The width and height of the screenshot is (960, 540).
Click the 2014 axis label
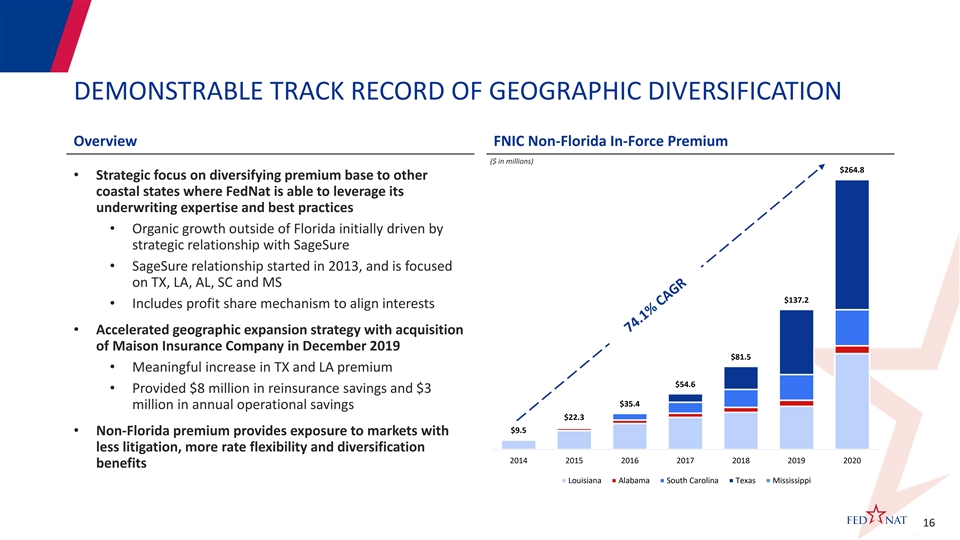coord(518,460)
